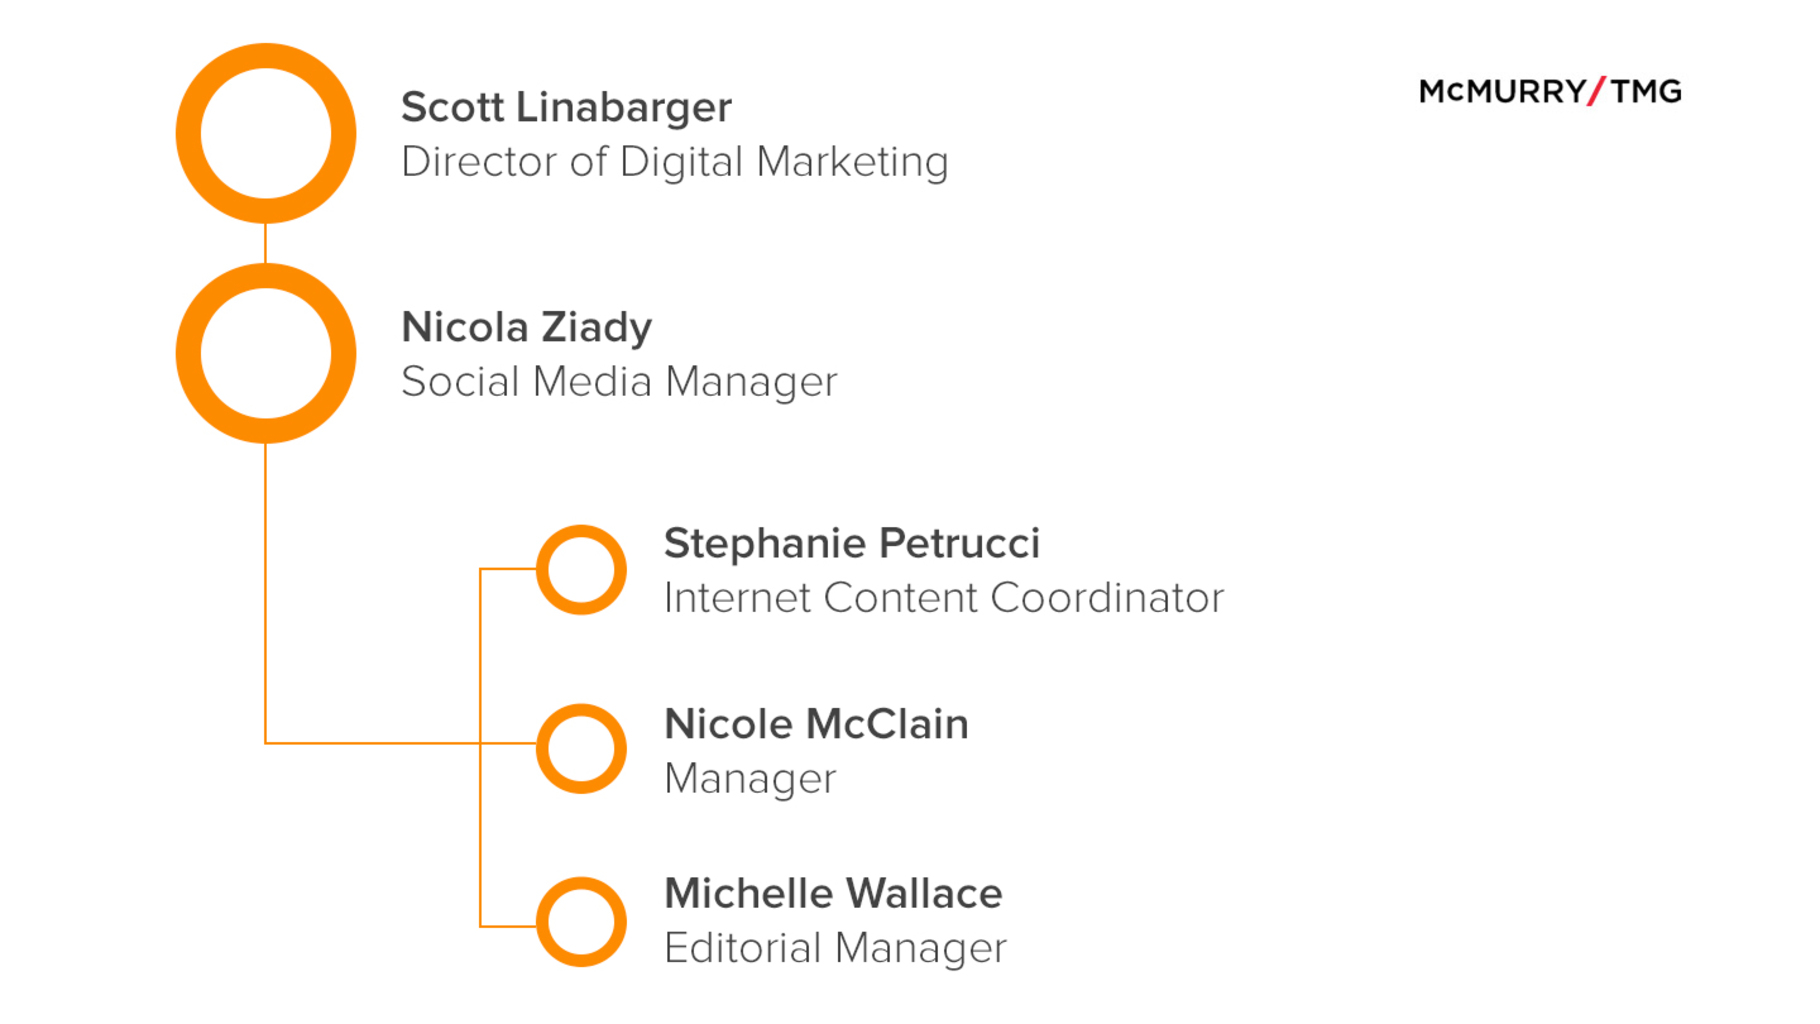Select the circle next to Nicole McClain
This screenshot has width=1820, height=1024.
pyautogui.click(x=581, y=749)
